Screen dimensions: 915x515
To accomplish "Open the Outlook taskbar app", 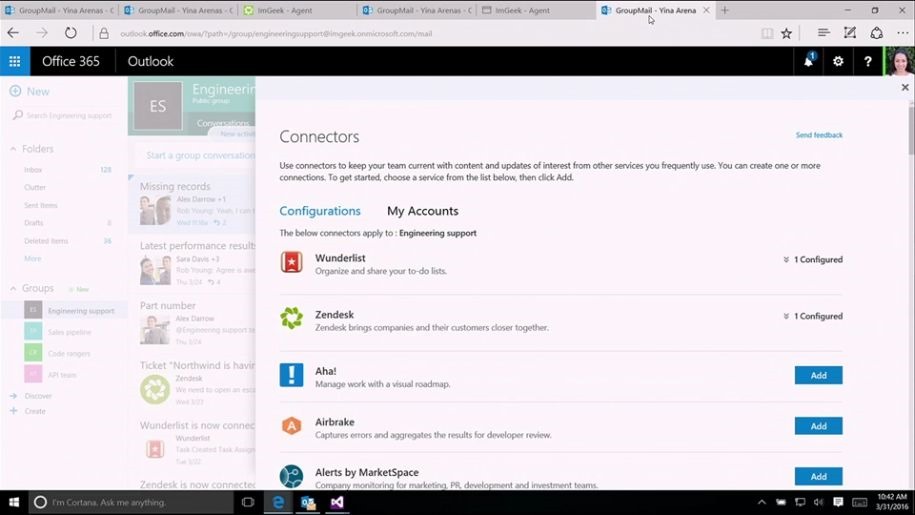I will point(308,502).
